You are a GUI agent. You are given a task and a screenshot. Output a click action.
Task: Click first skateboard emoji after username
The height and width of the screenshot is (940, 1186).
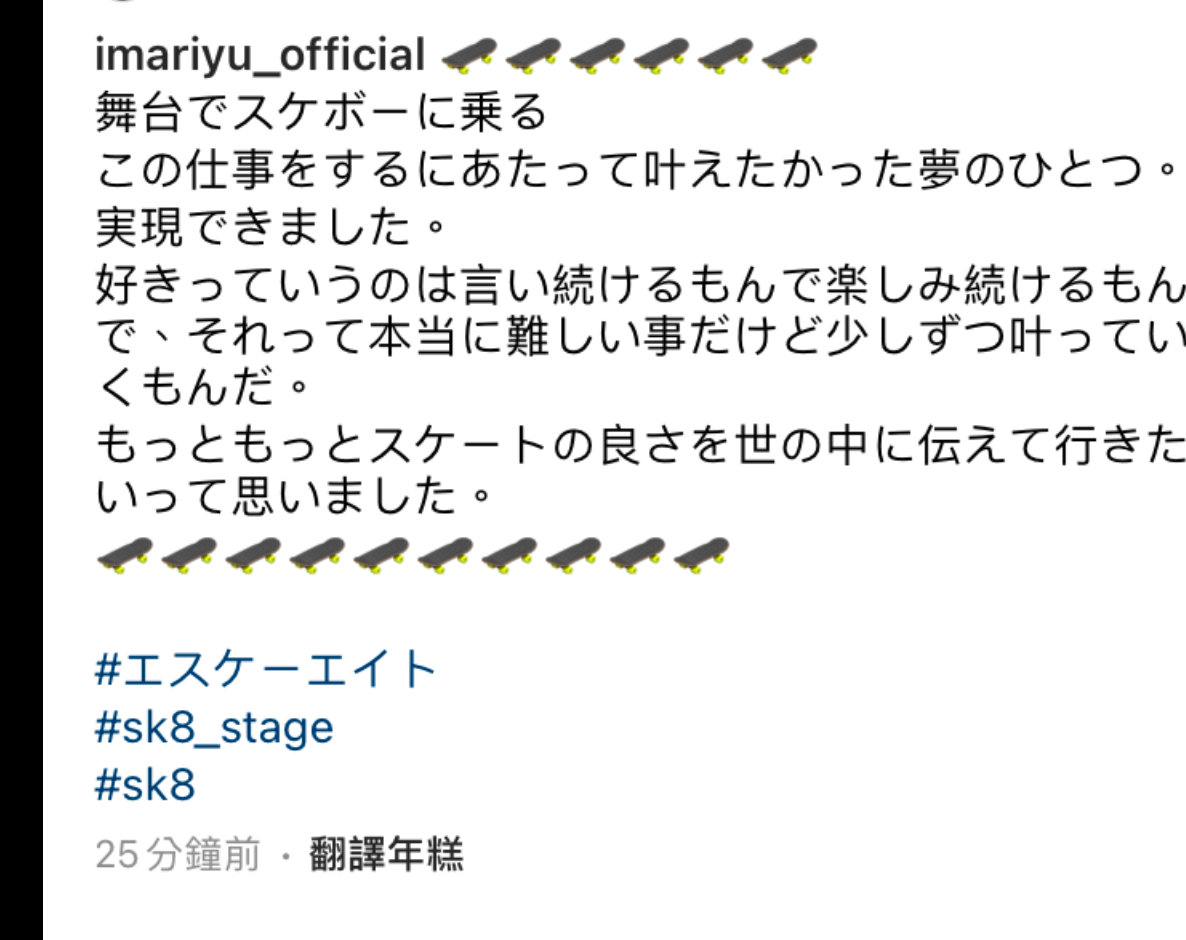pyautogui.click(x=468, y=56)
